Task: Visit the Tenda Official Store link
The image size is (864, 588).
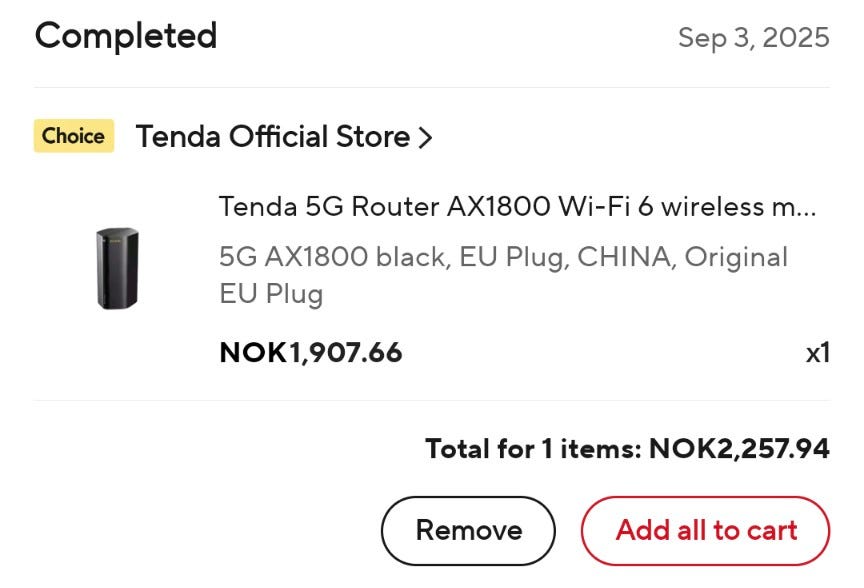Action: click(272, 137)
